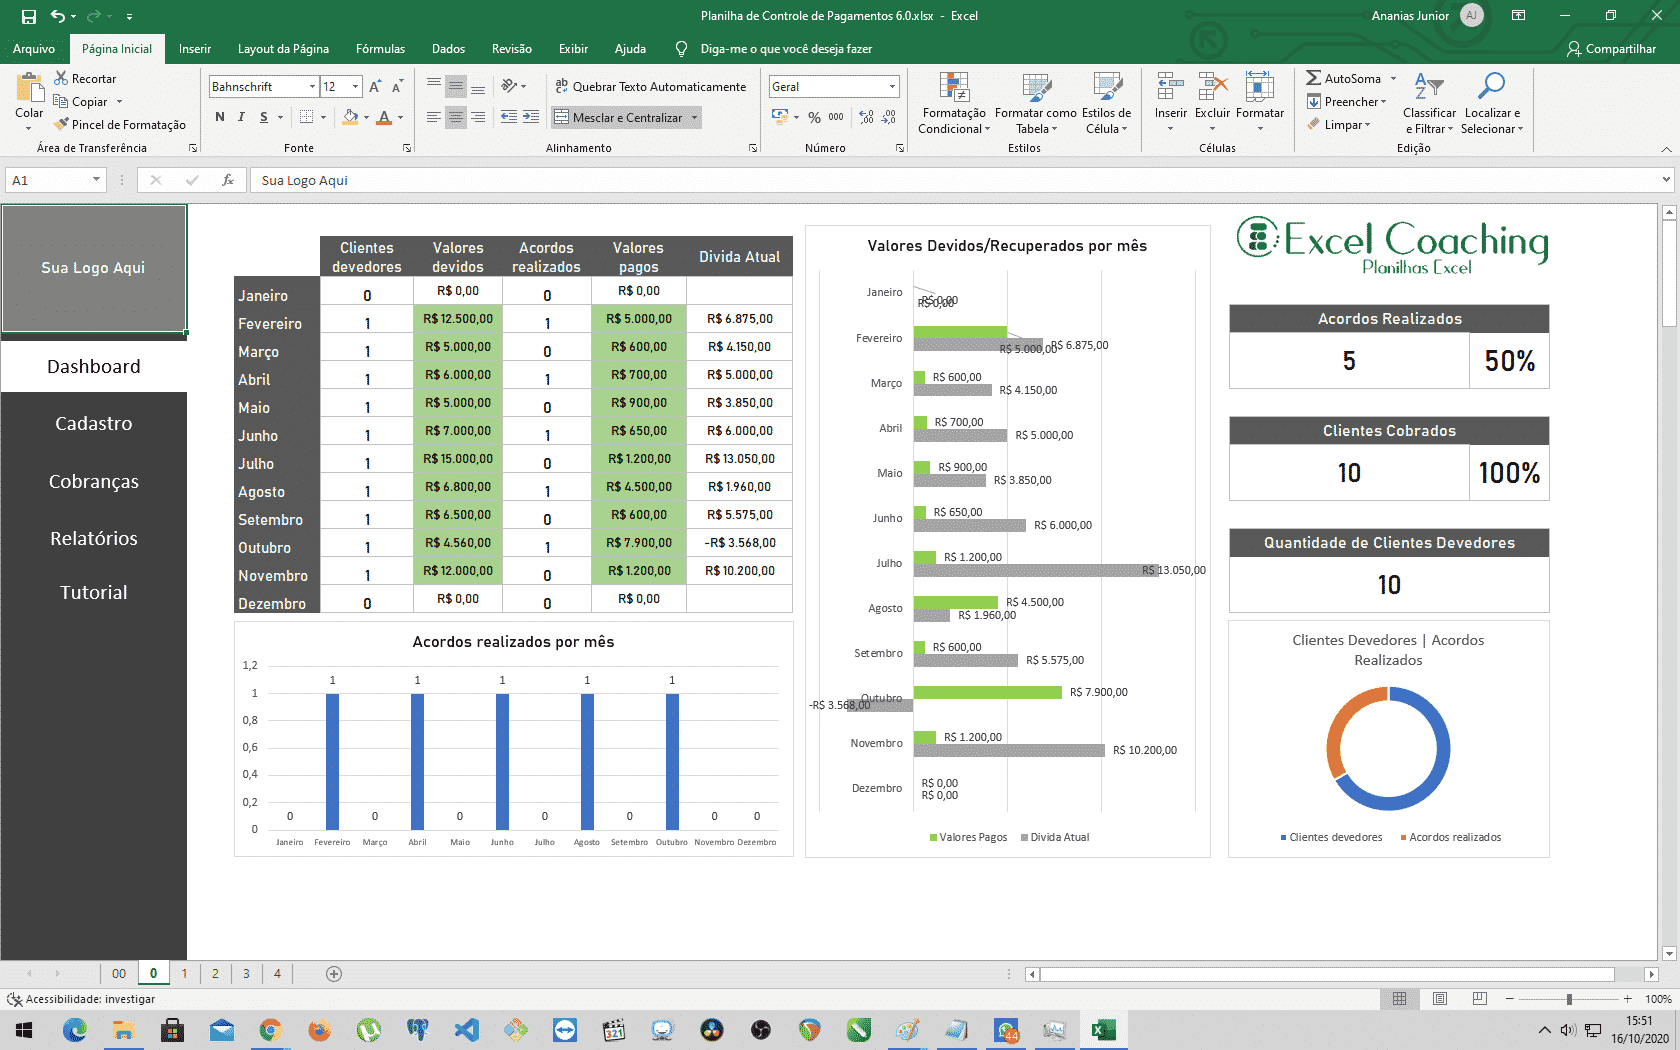
Task: Click Relatórios sidebar button
Action: [94, 539]
